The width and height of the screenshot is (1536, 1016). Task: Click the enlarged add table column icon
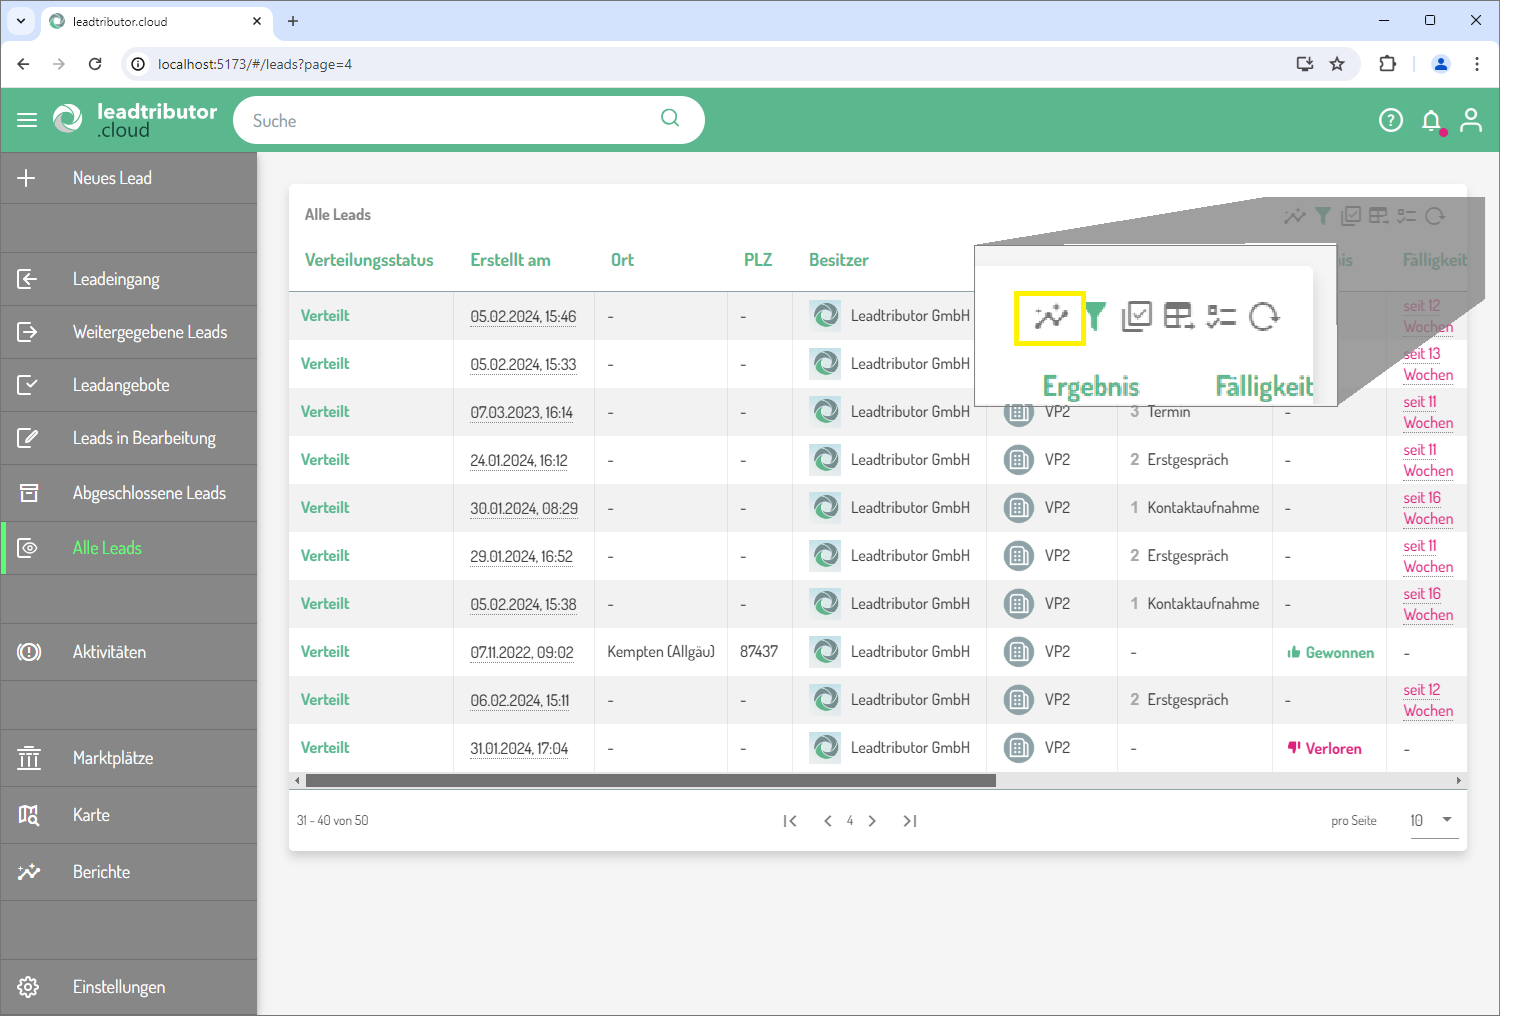[x=1179, y=317]
